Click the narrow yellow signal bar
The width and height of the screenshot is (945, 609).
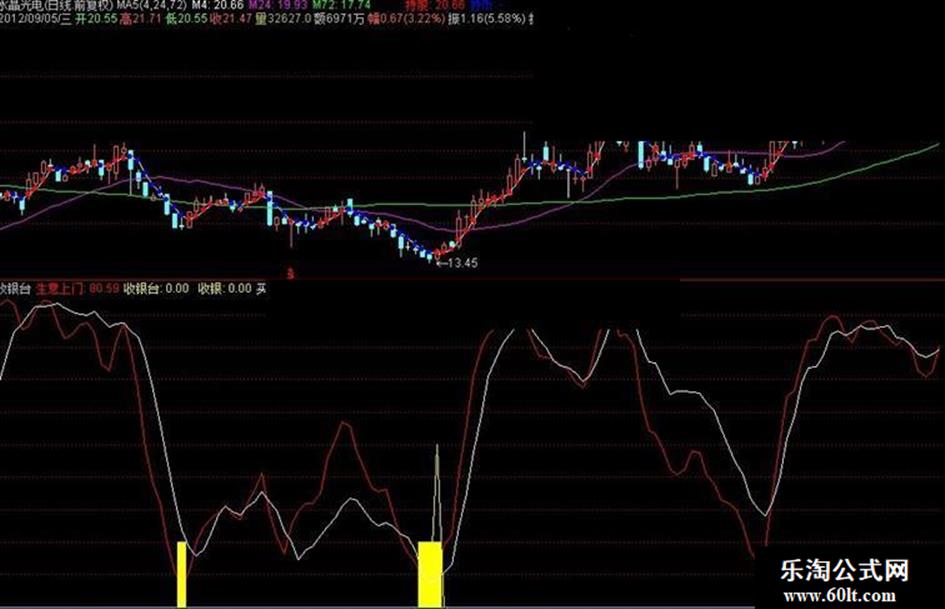(181, 574)
